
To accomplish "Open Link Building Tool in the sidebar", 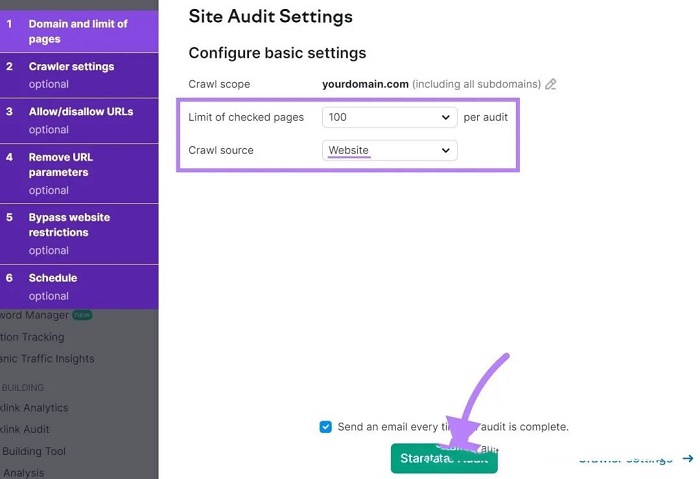I will [x=33, y=451].
